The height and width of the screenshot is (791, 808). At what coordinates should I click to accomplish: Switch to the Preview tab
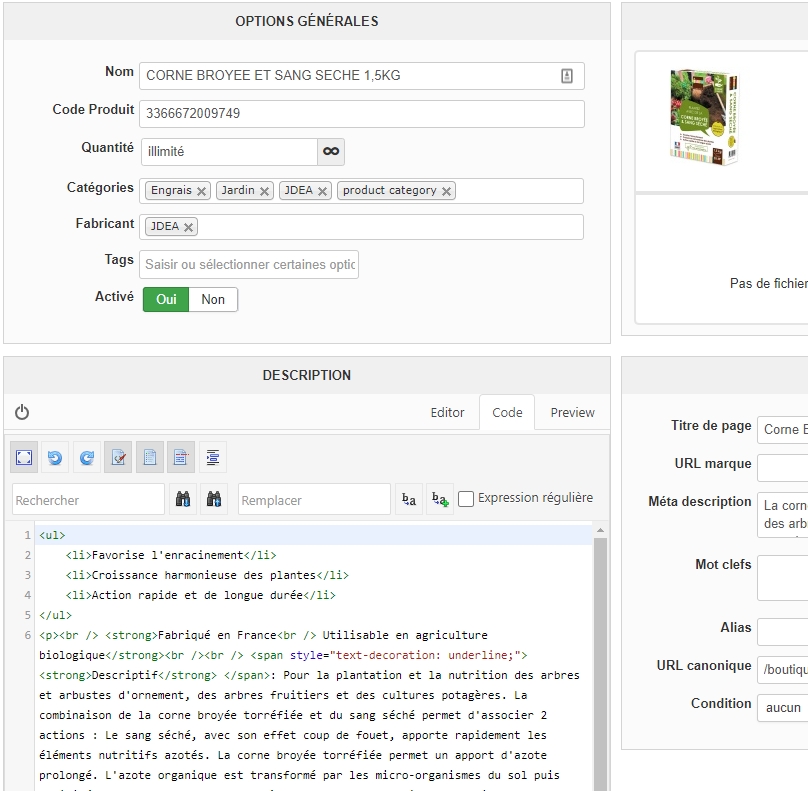(572, 412)
